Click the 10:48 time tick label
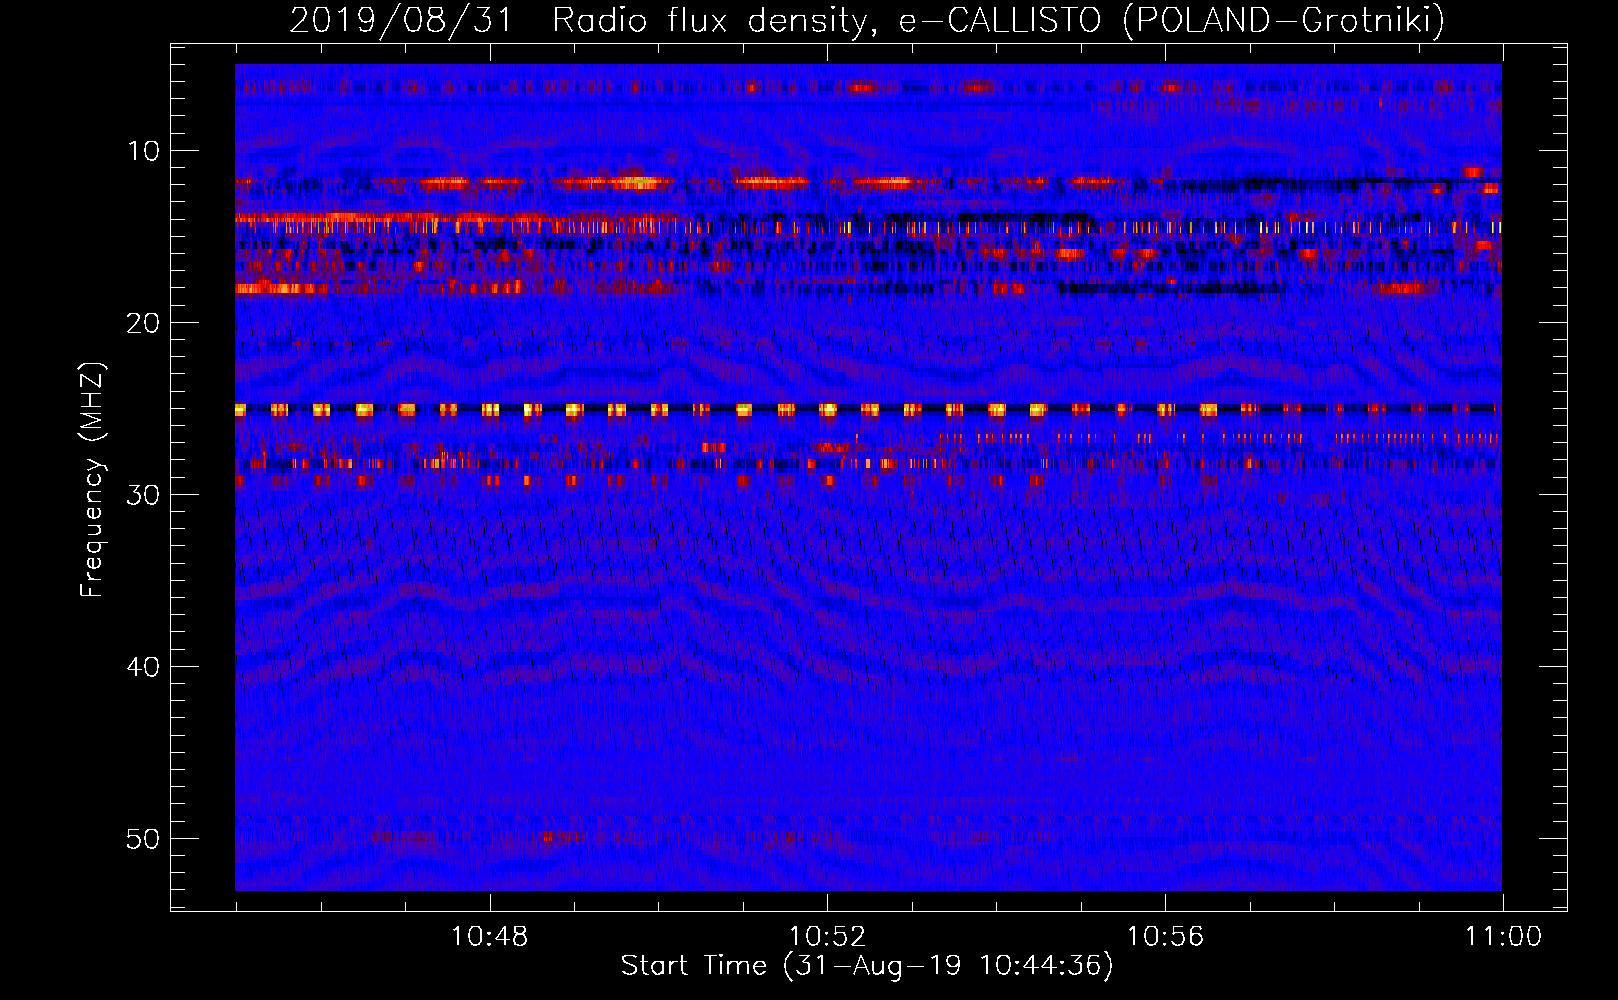The image size is (1618, 1000). (489, 937)
